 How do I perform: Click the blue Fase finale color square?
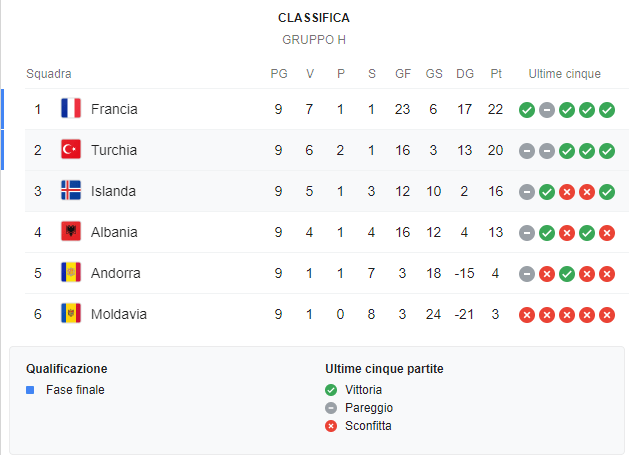point(31,390)
